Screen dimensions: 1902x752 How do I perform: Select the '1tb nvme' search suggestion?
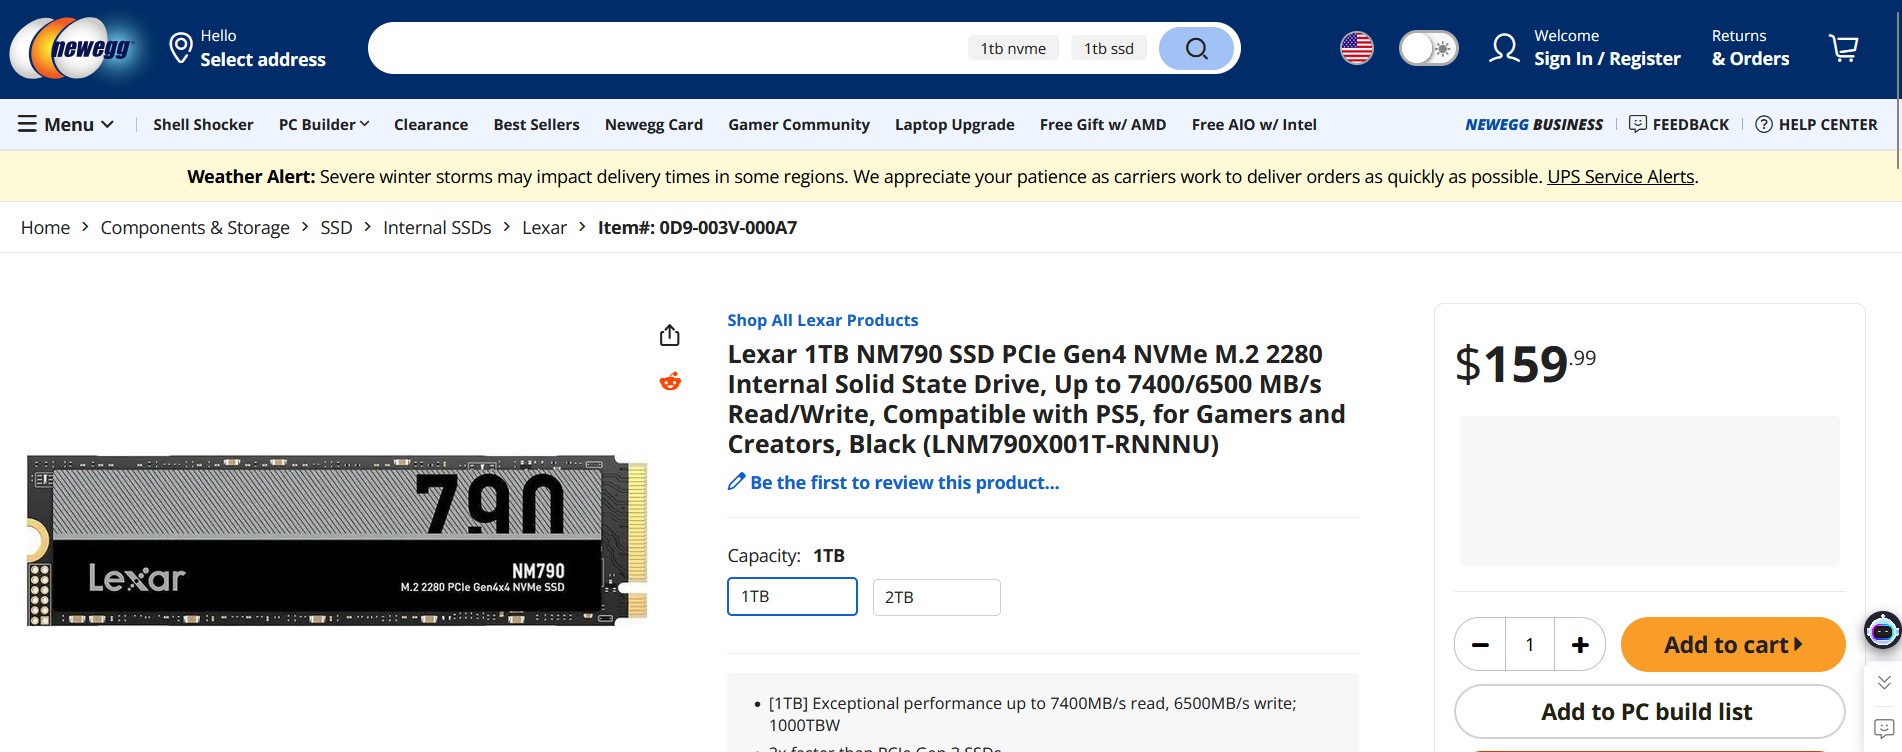1013,48
